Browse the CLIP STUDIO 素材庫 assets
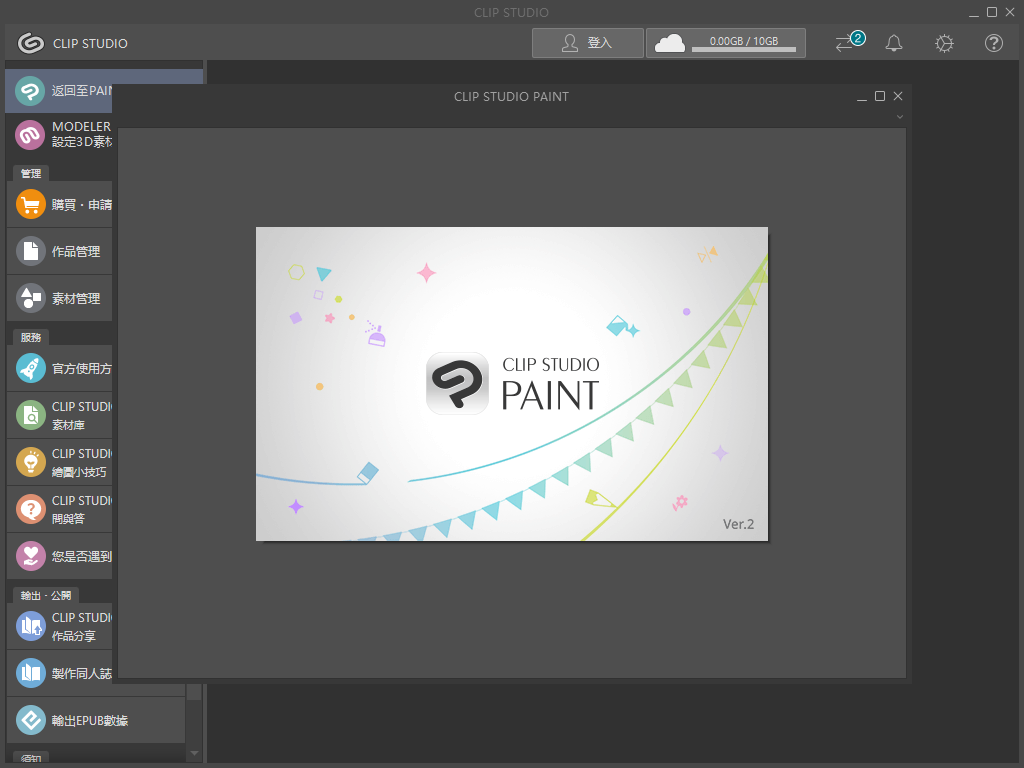 pos(30,415)
